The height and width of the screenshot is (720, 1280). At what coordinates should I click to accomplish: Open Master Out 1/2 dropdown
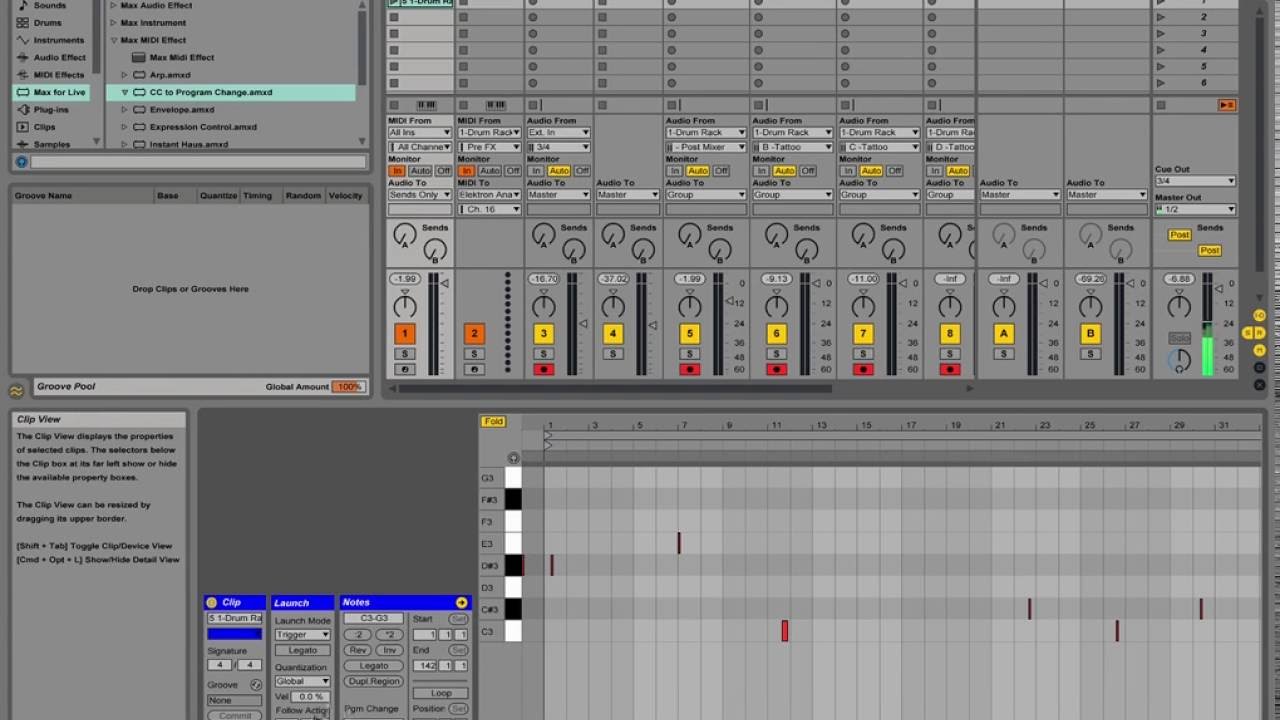pyautogui.click(x=1195, y=209)
